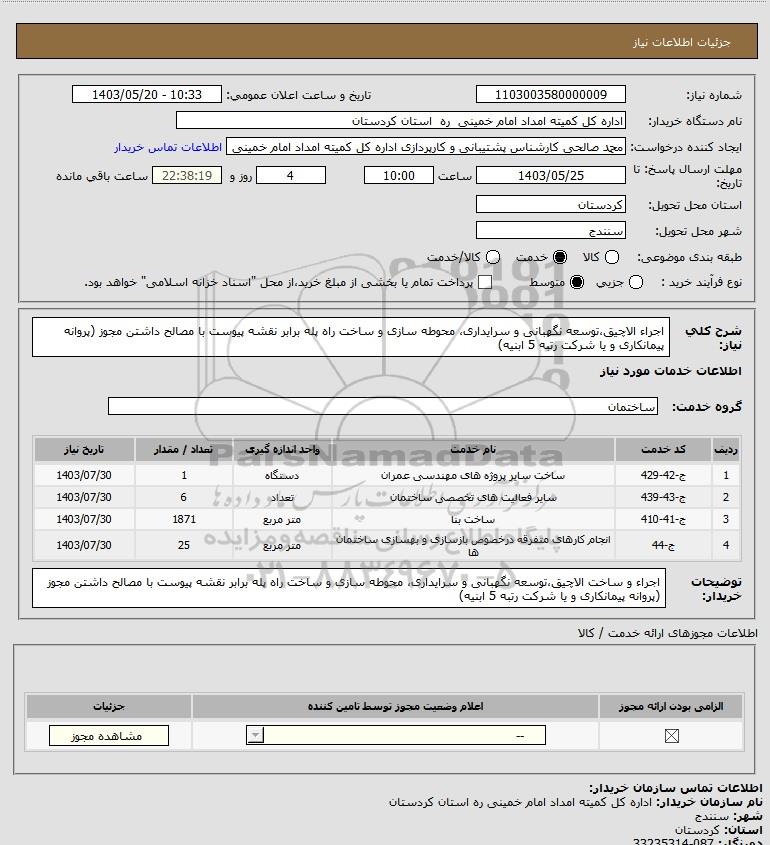
Task: Click the quantity 25 cell
Action: coord(184,545)
